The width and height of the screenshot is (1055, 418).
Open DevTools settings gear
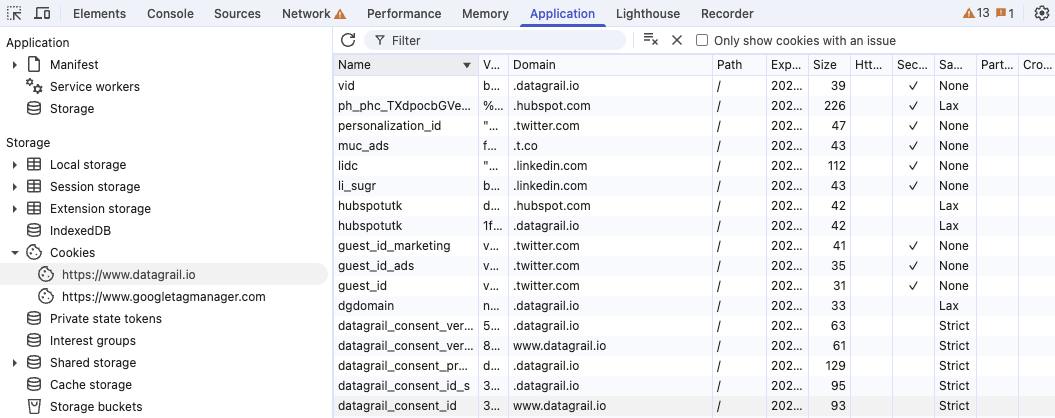[1041, 14]
